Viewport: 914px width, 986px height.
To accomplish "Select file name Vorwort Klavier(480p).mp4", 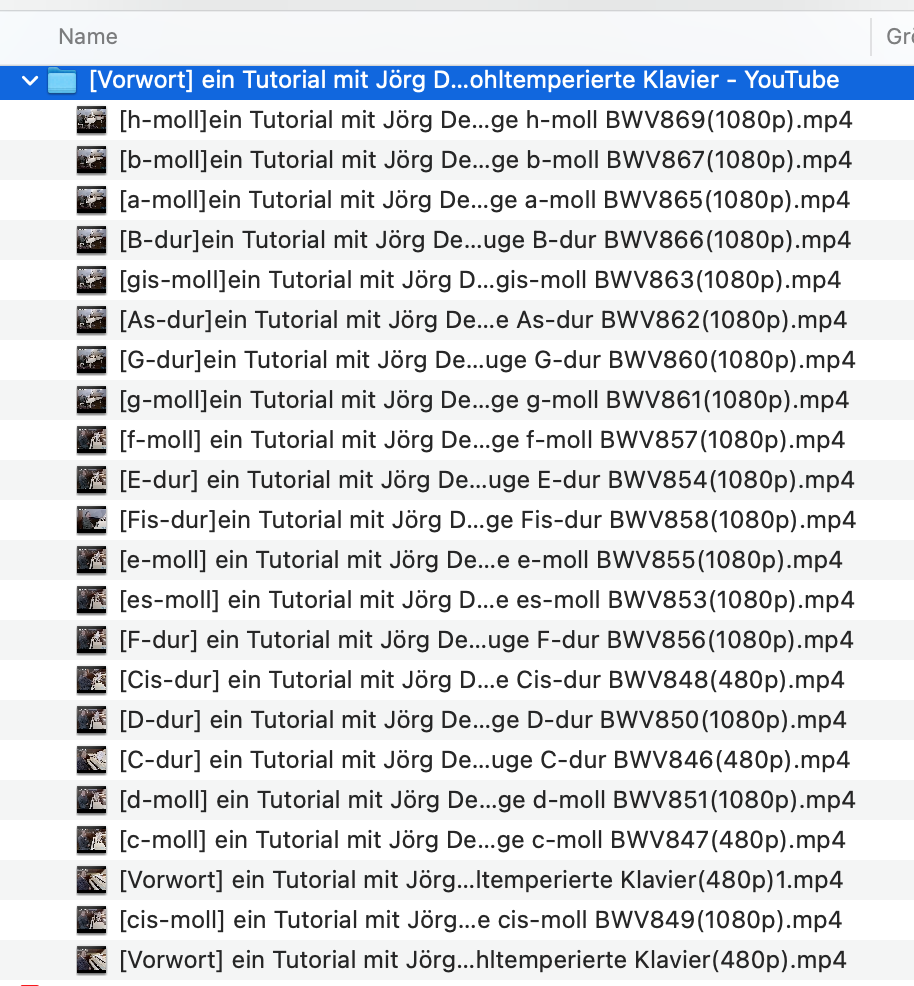I will [x=483, y=960].
